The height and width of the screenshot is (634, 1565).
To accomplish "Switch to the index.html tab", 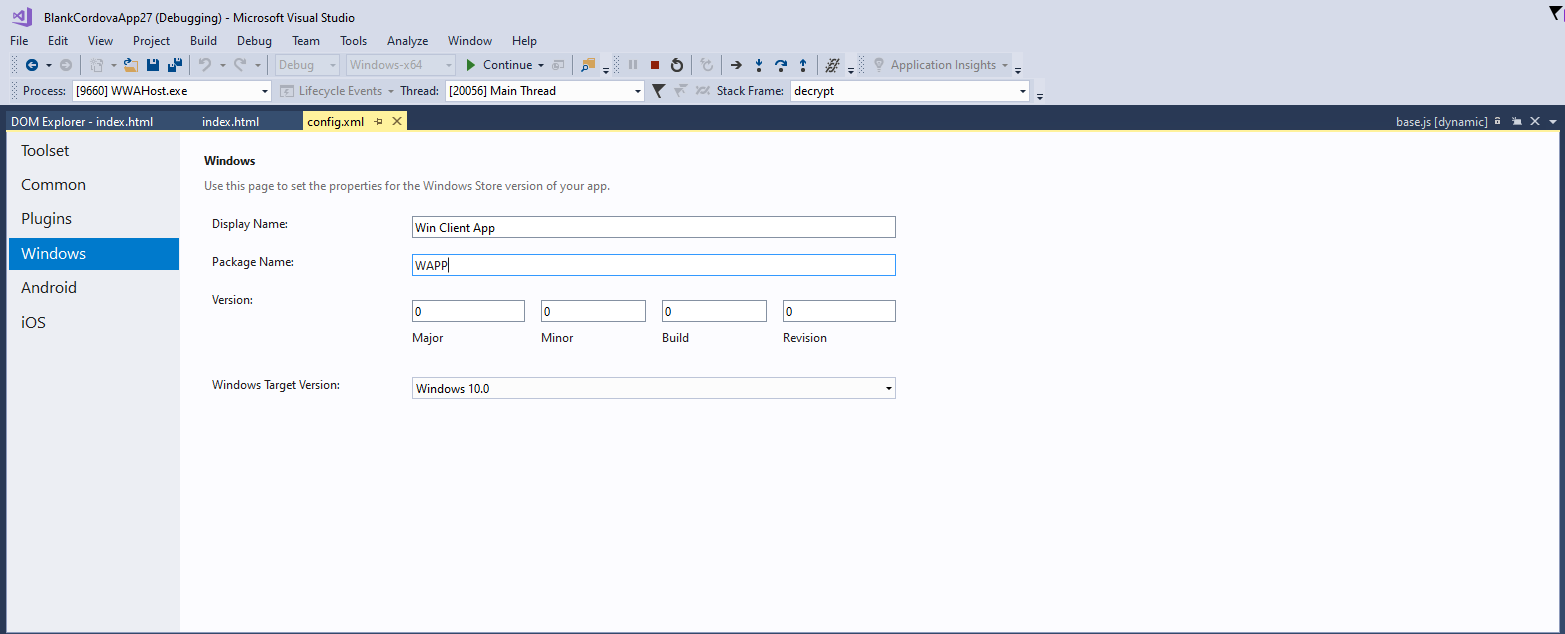I will [231, 120].
